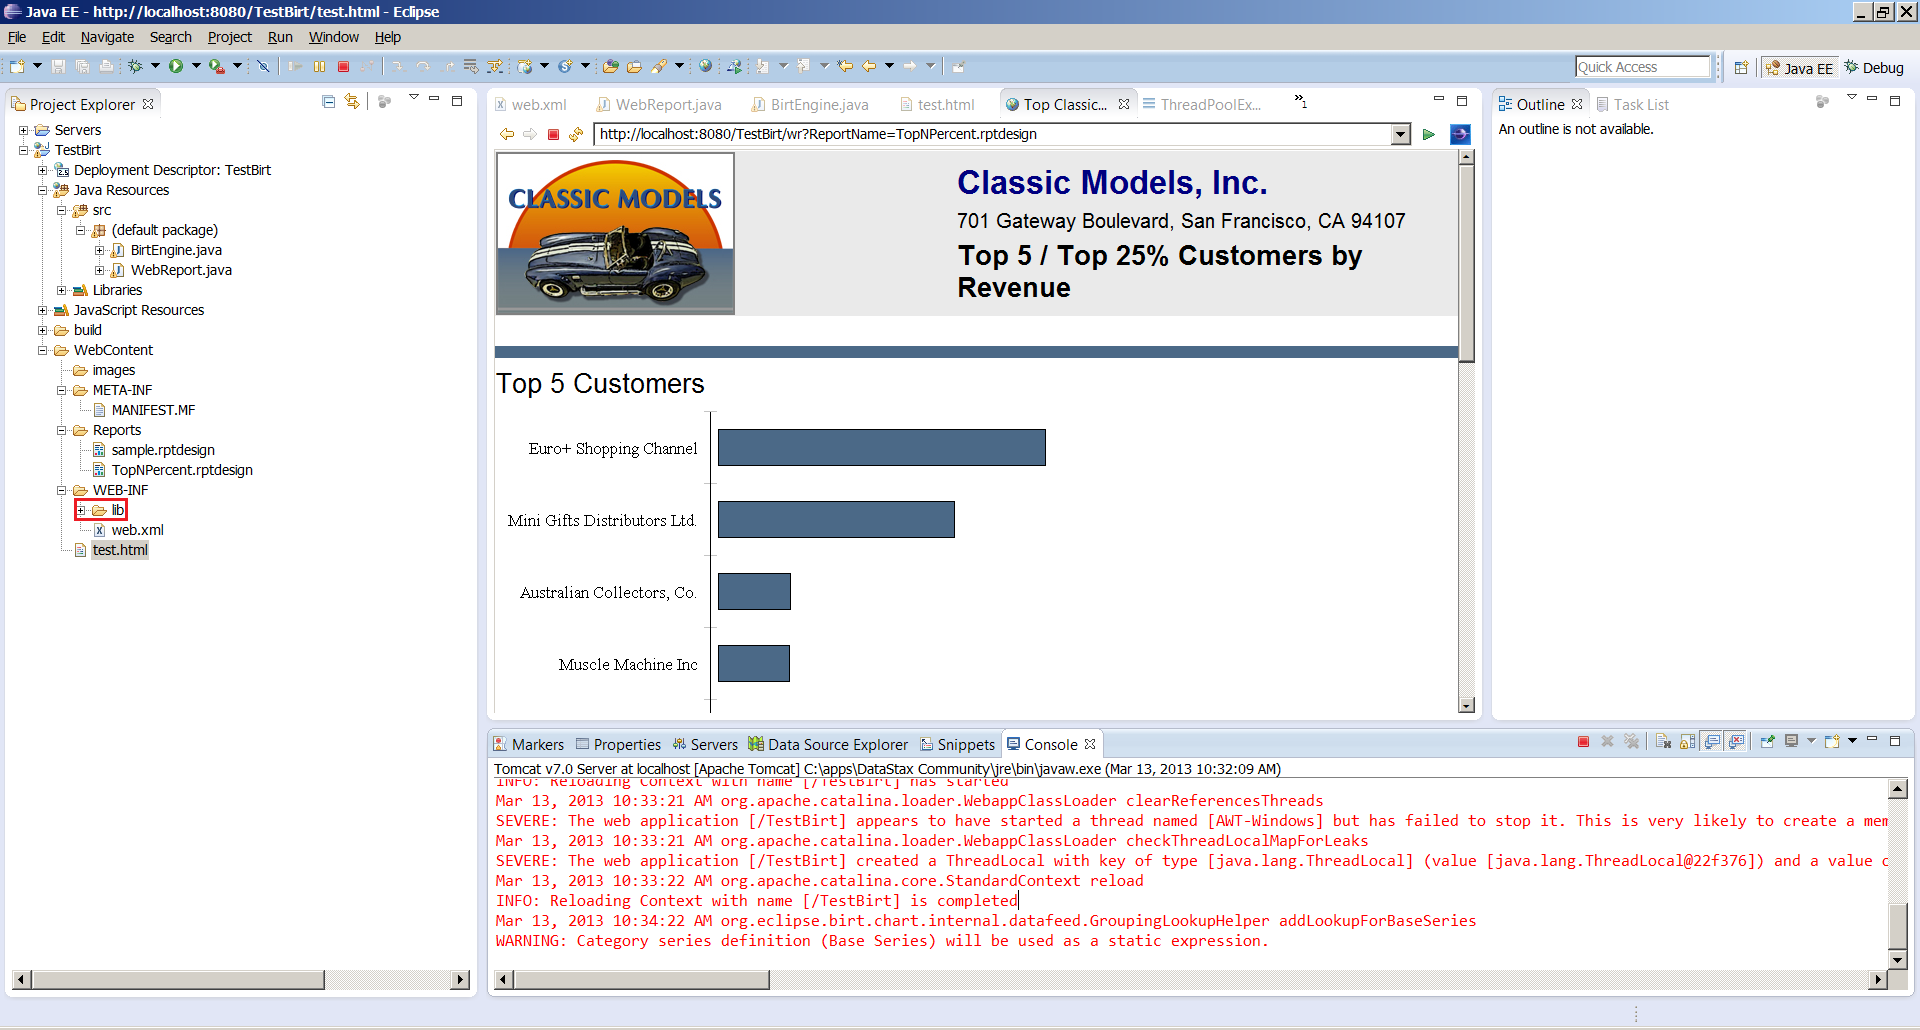This screenshot has height=1030, width=1920.
Task: Open the Window menu
Action: click(x=333, y=37)
